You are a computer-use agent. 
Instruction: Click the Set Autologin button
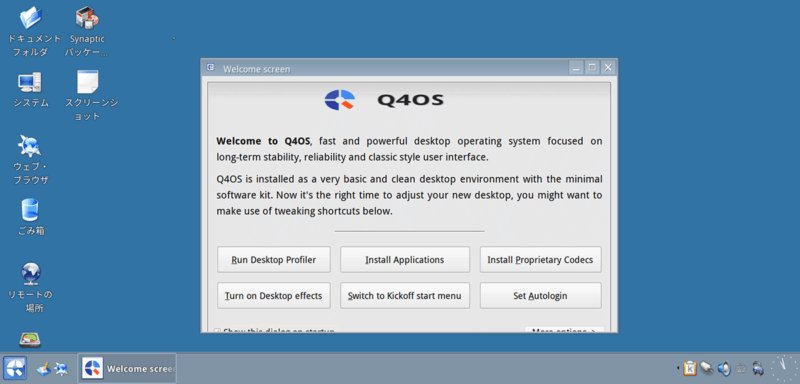pos(540,295)
